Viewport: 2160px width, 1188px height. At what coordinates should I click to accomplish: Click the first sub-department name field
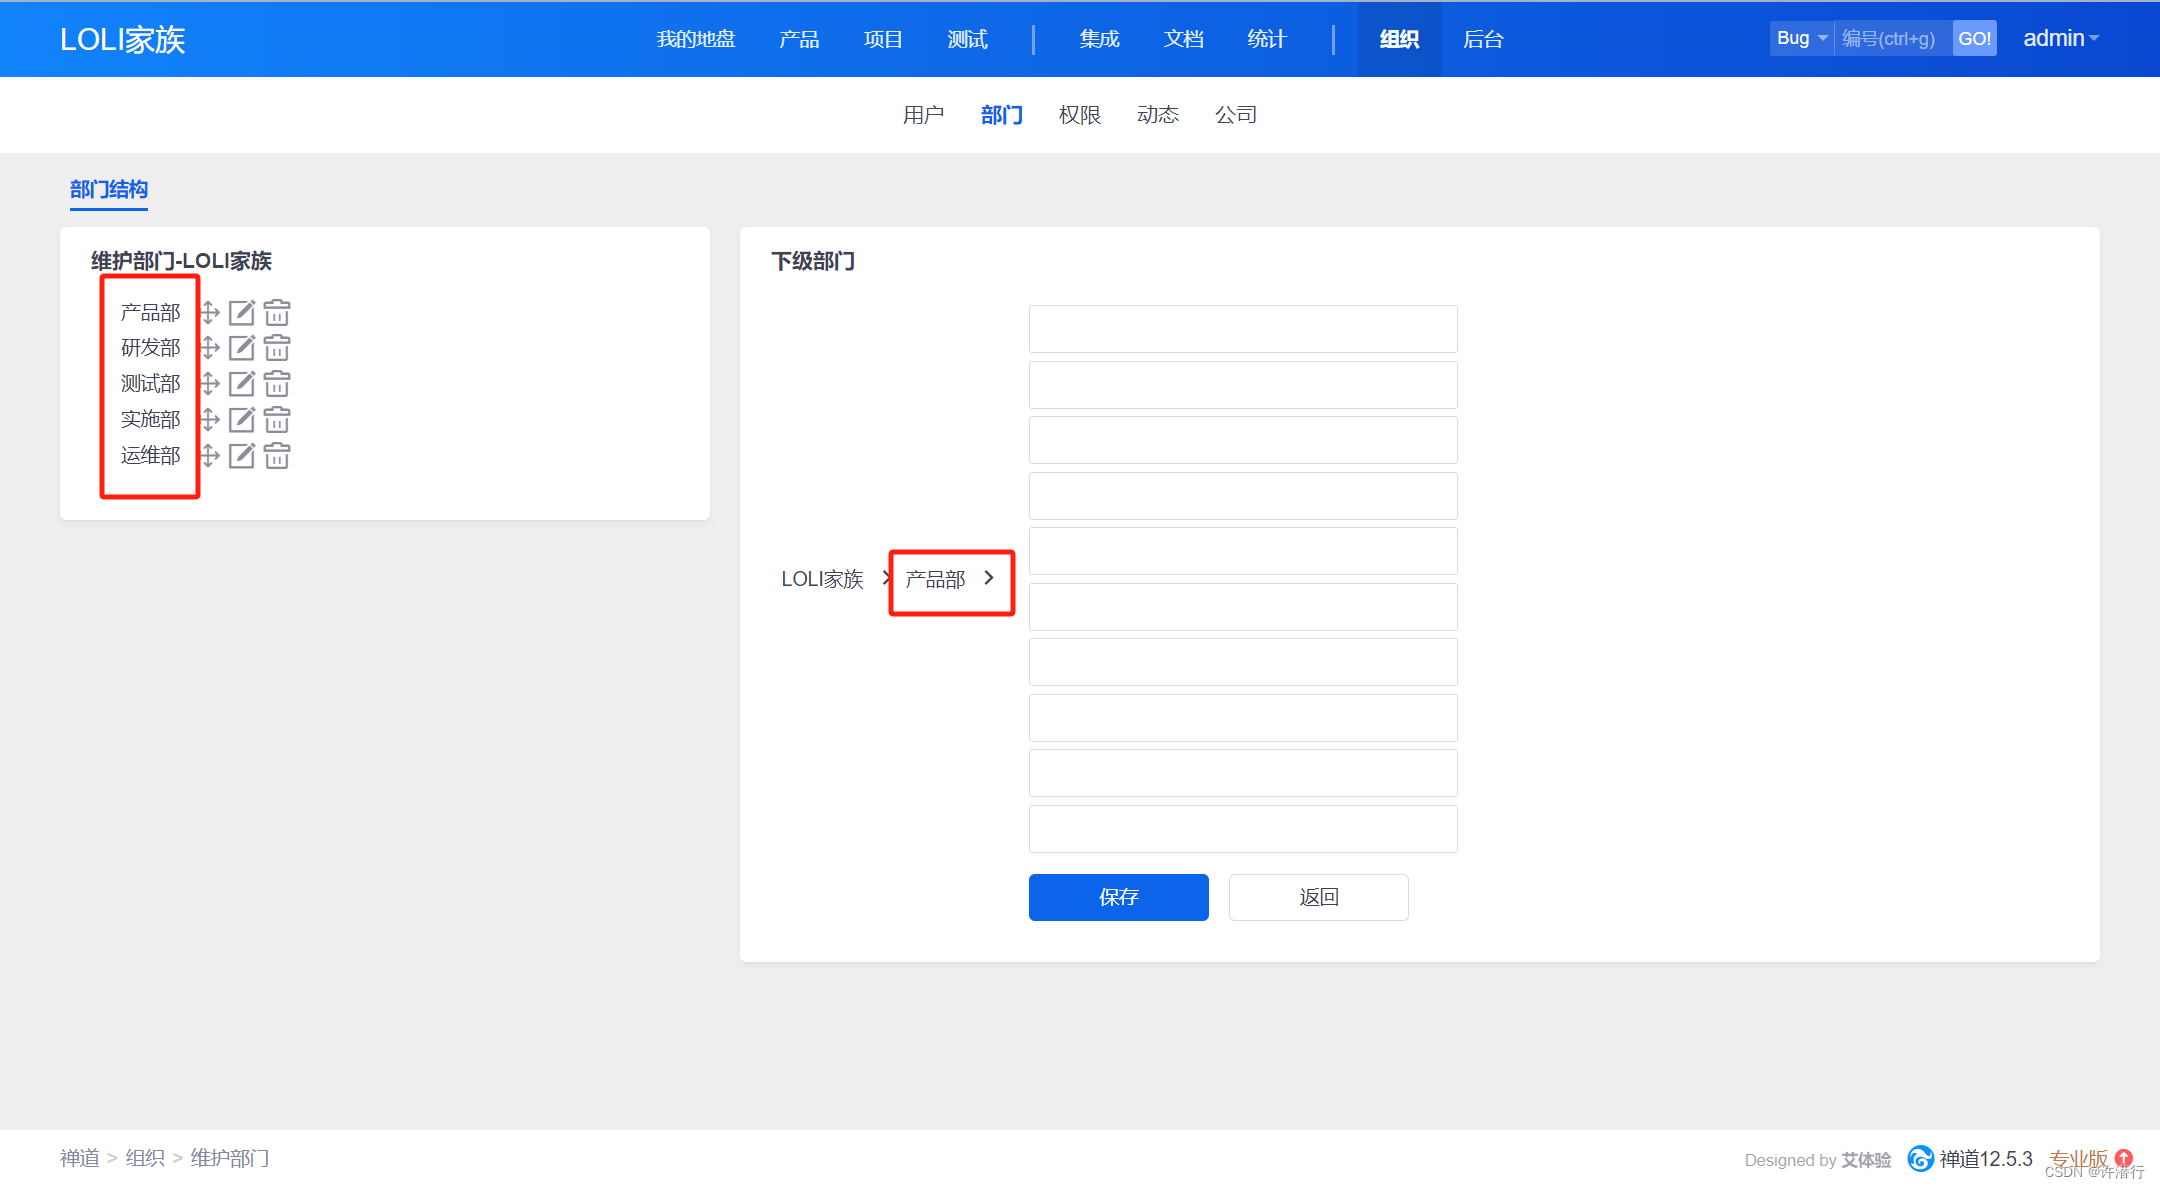1243,329
